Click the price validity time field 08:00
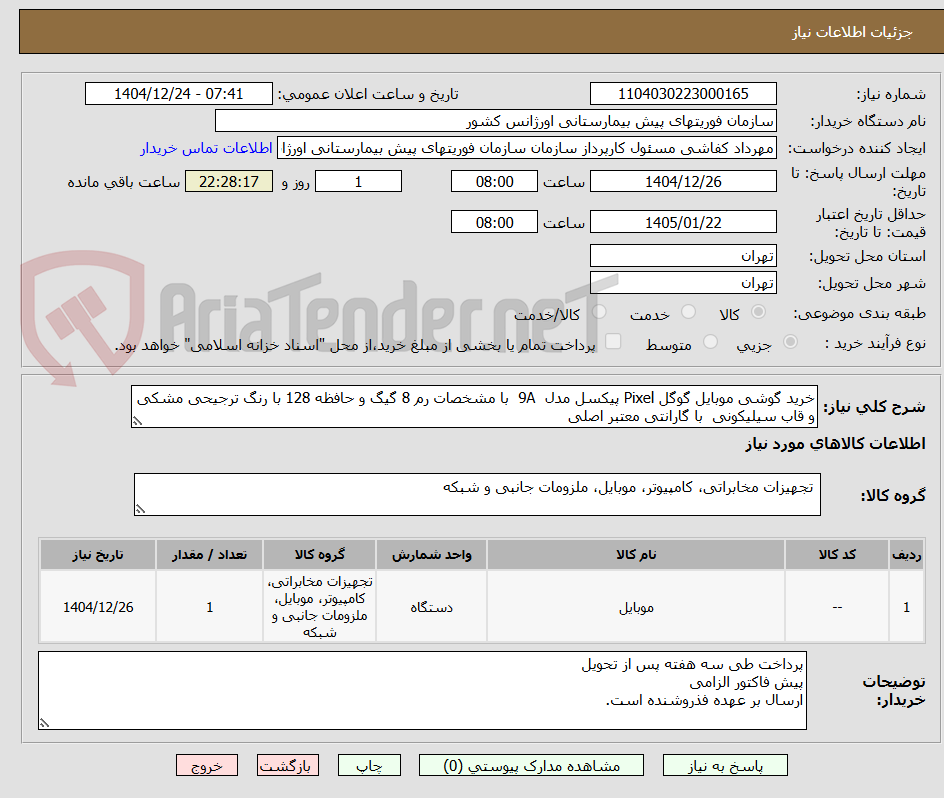Viewport: 944px width, 798px height. click(x=494, y=222)
